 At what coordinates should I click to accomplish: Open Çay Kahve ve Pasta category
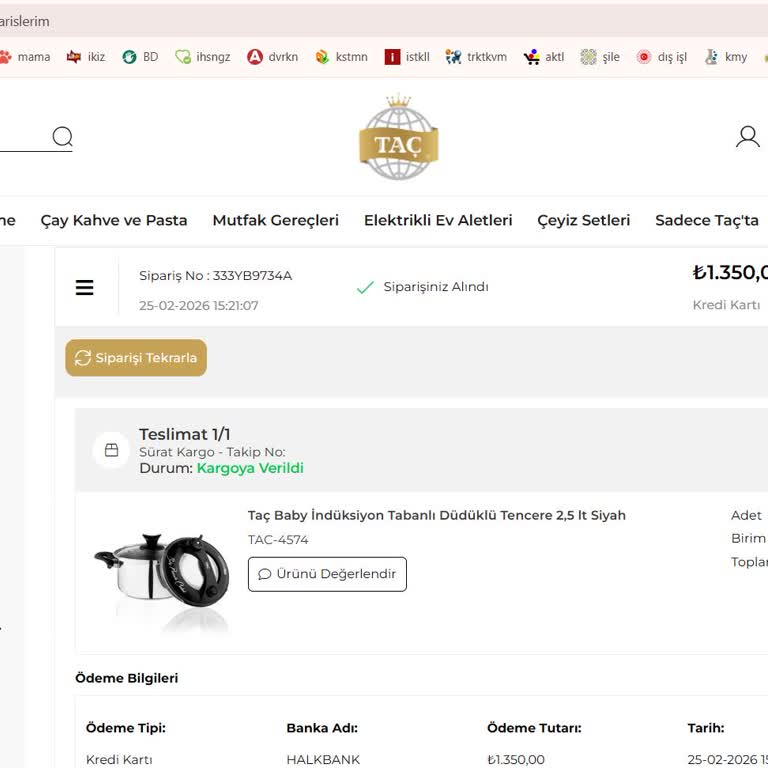pyautogui.click(x=114, y=220)
